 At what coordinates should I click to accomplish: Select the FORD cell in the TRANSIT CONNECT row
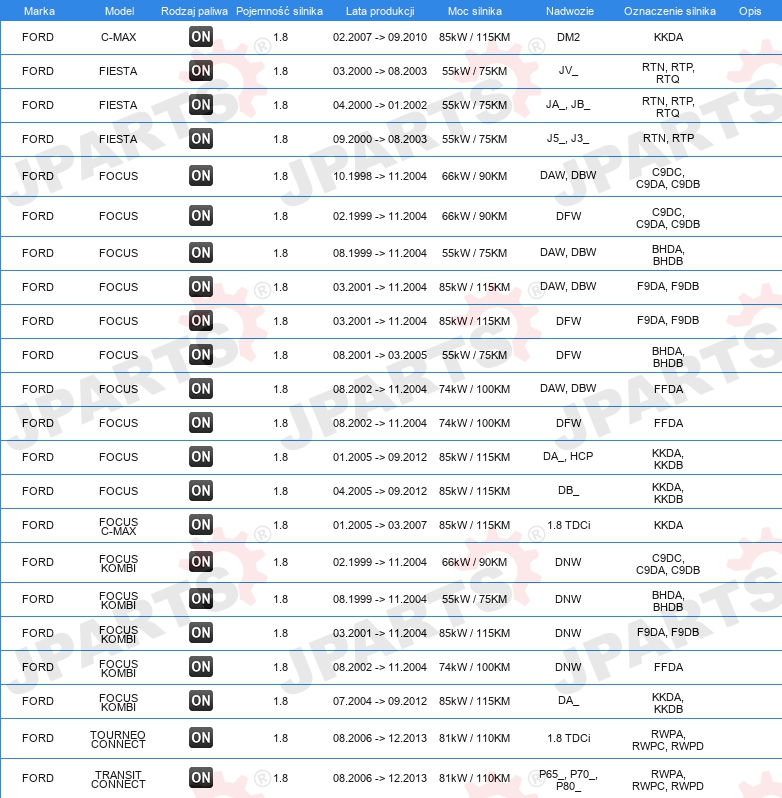pos(38,778)
